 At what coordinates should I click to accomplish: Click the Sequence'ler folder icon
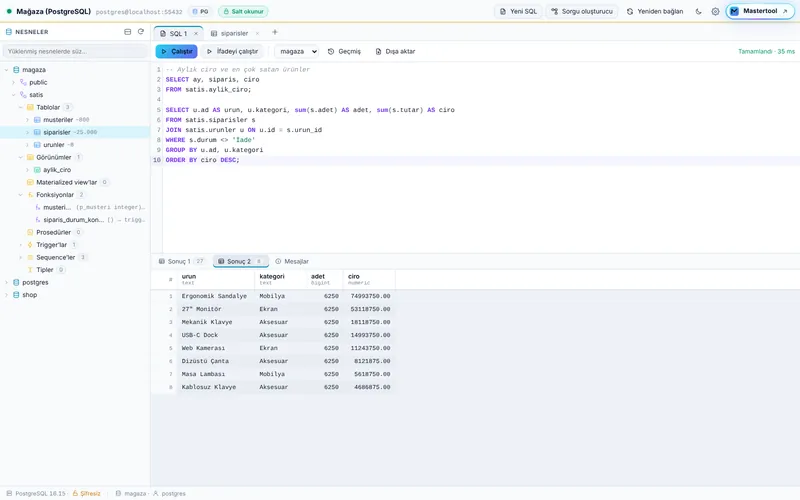pos(30,257)
